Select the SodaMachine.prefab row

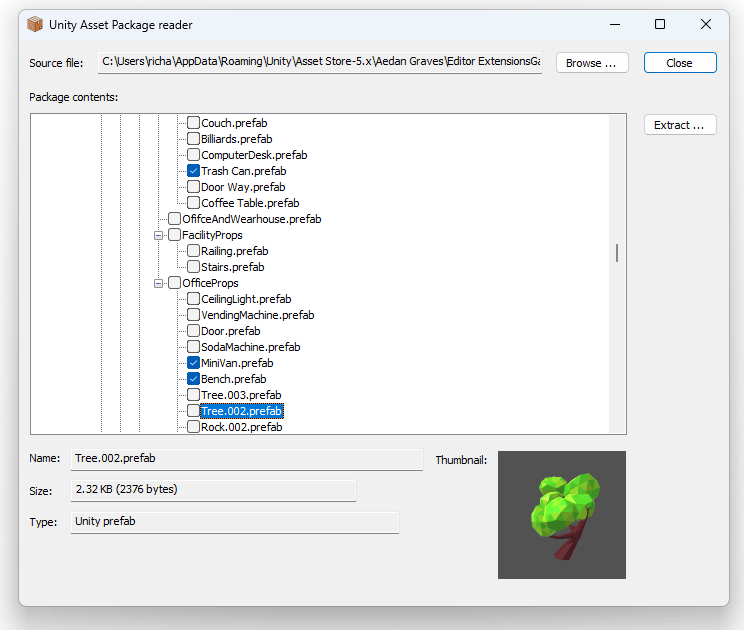pyautogui.click(x=251, y=347)
